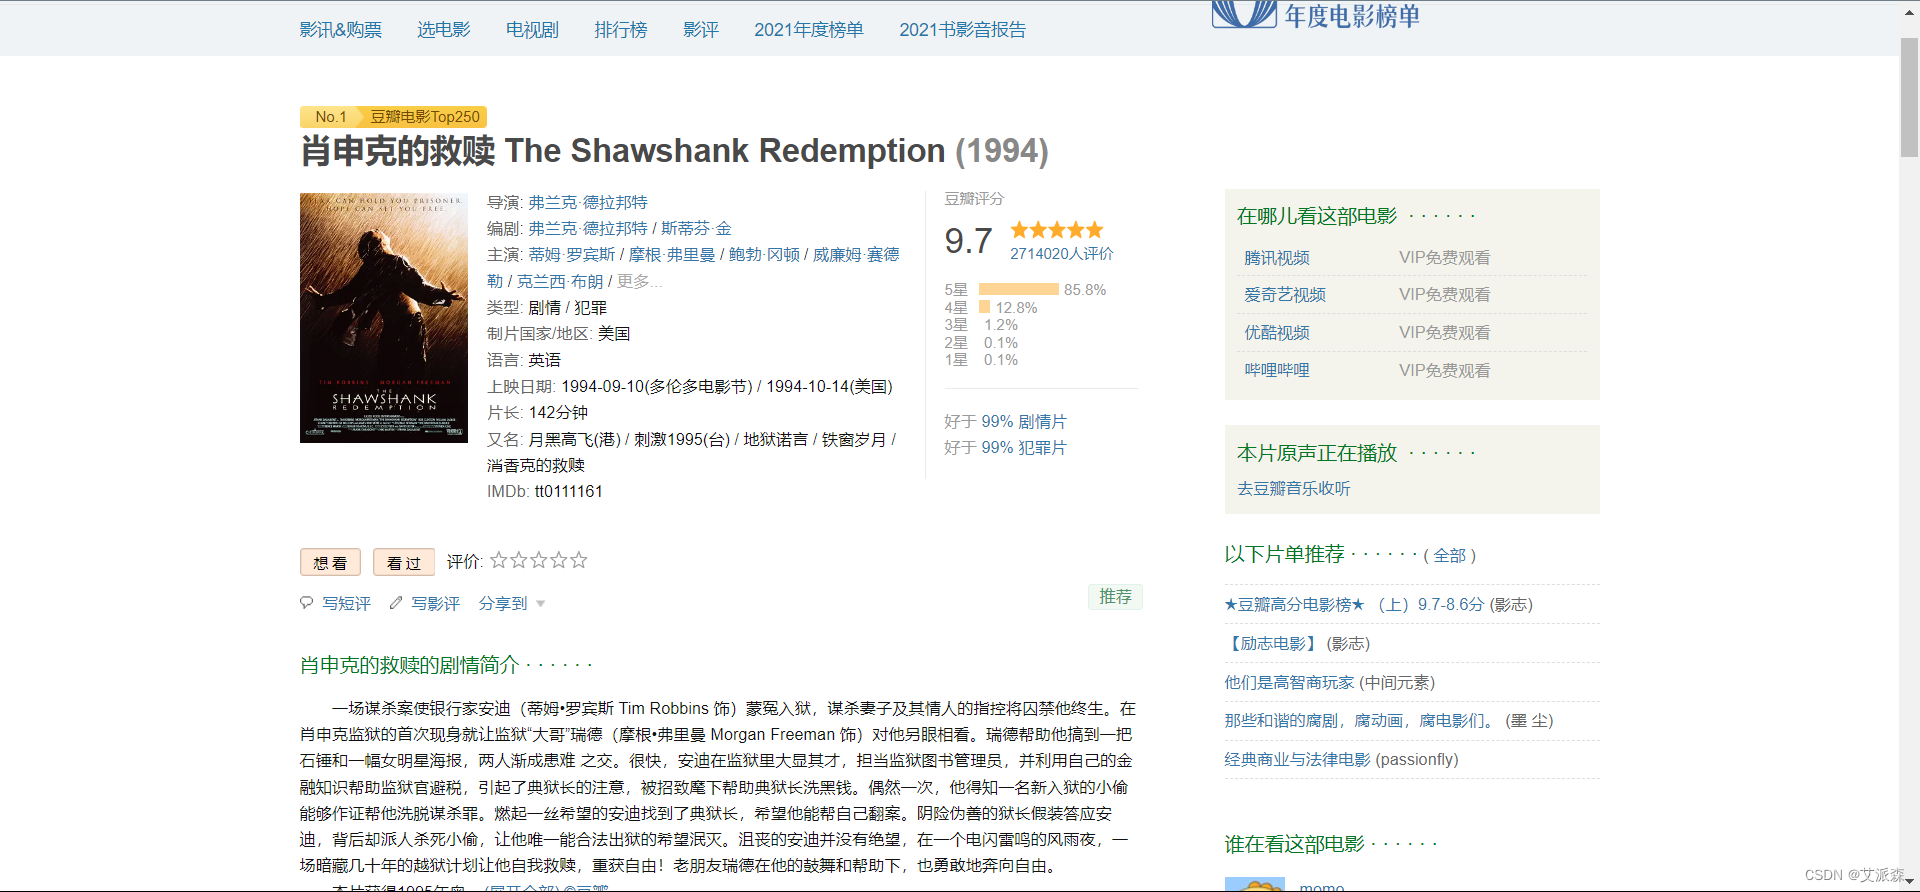
Task: Click the first rating star
Action: tap(498, 560)
